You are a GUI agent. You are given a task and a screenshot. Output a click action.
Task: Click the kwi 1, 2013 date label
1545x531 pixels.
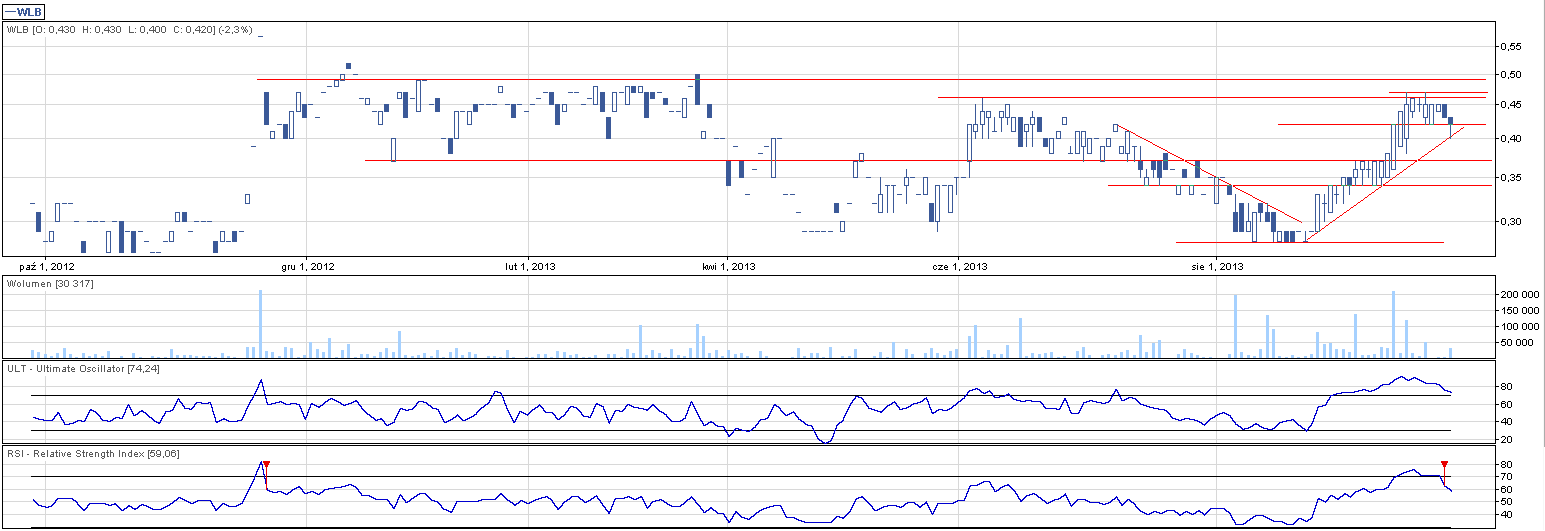click(x=727, y=266)
